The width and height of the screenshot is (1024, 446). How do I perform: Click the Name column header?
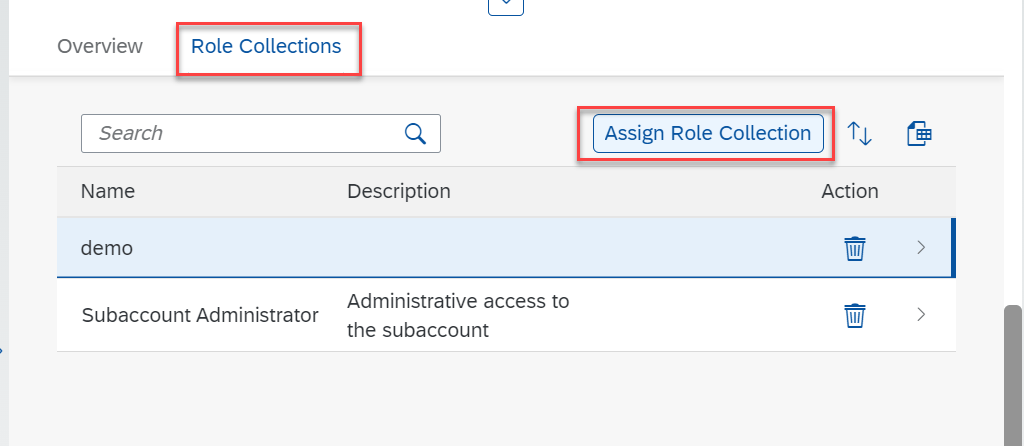pos(108,191)
